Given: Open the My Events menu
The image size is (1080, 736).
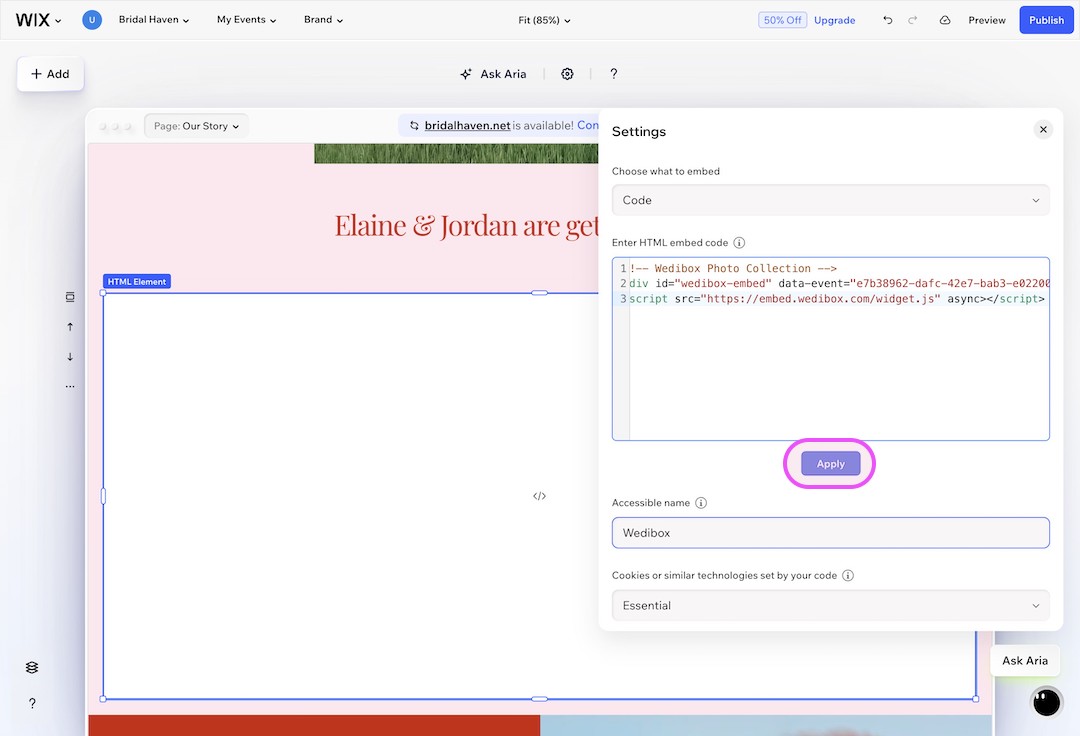Looking at the screenshot, I should click(x=245, y=19).
